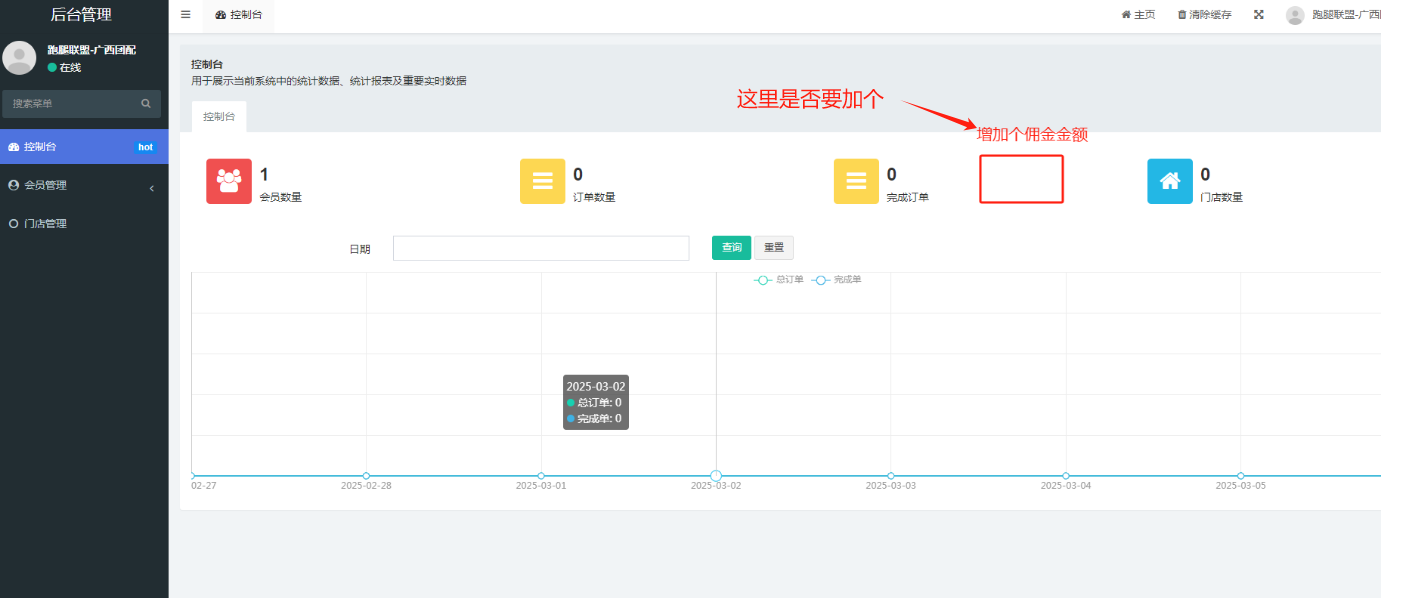Screen dimensions: 1421x598
Task: Open the 跑腿联盟 user dropdown in top bar
Action: [x=1333, y=15]
